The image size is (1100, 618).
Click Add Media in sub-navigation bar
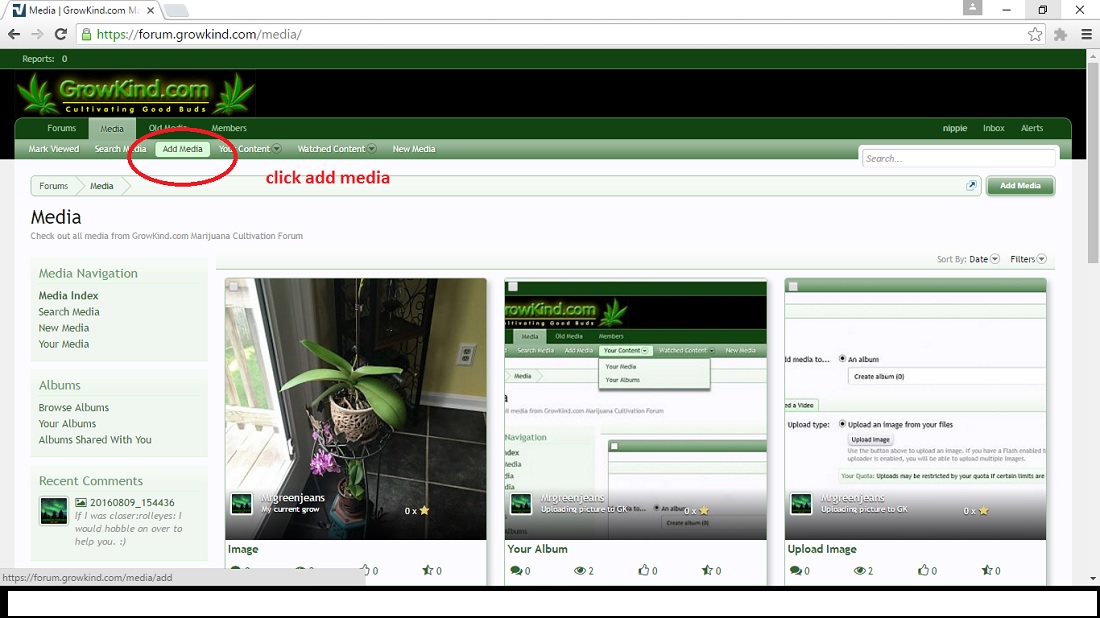[182, 149]
